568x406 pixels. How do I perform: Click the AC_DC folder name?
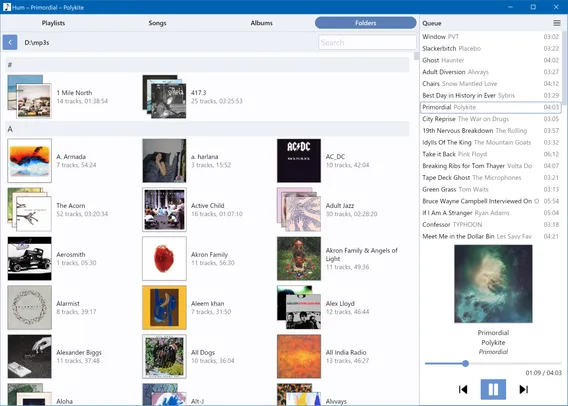coord(335,157)
